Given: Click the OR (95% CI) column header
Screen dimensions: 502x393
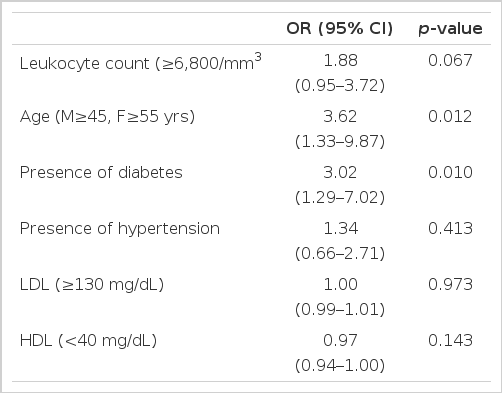Looking at the screenshot, I should click(340, 28).
